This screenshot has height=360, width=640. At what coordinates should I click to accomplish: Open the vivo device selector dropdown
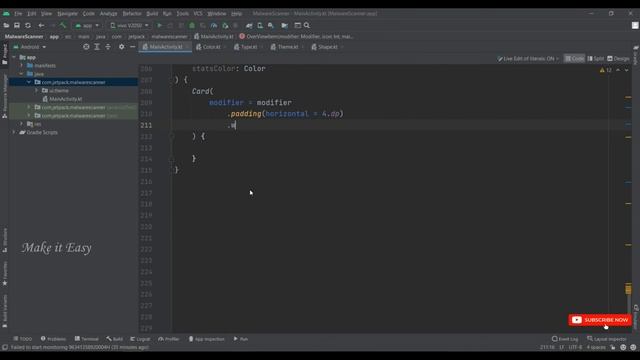[x=129, y=25]
